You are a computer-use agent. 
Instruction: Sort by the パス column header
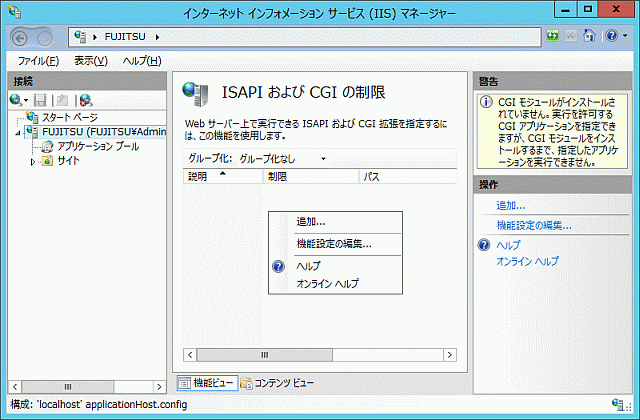(x=408, y=176)
